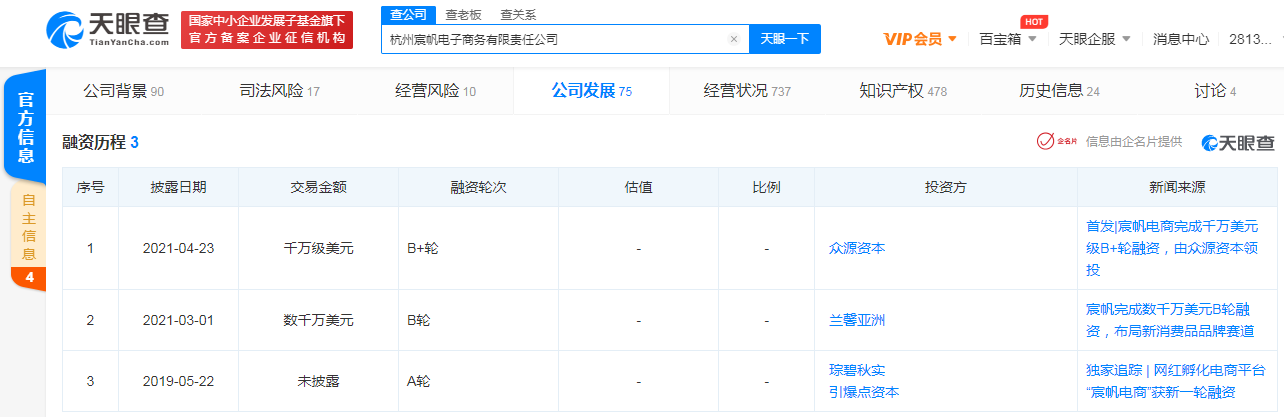Viewport: 1284px width, 417px height.
Task: Go to 知识产权 section tab
Action: pos(902,92)
